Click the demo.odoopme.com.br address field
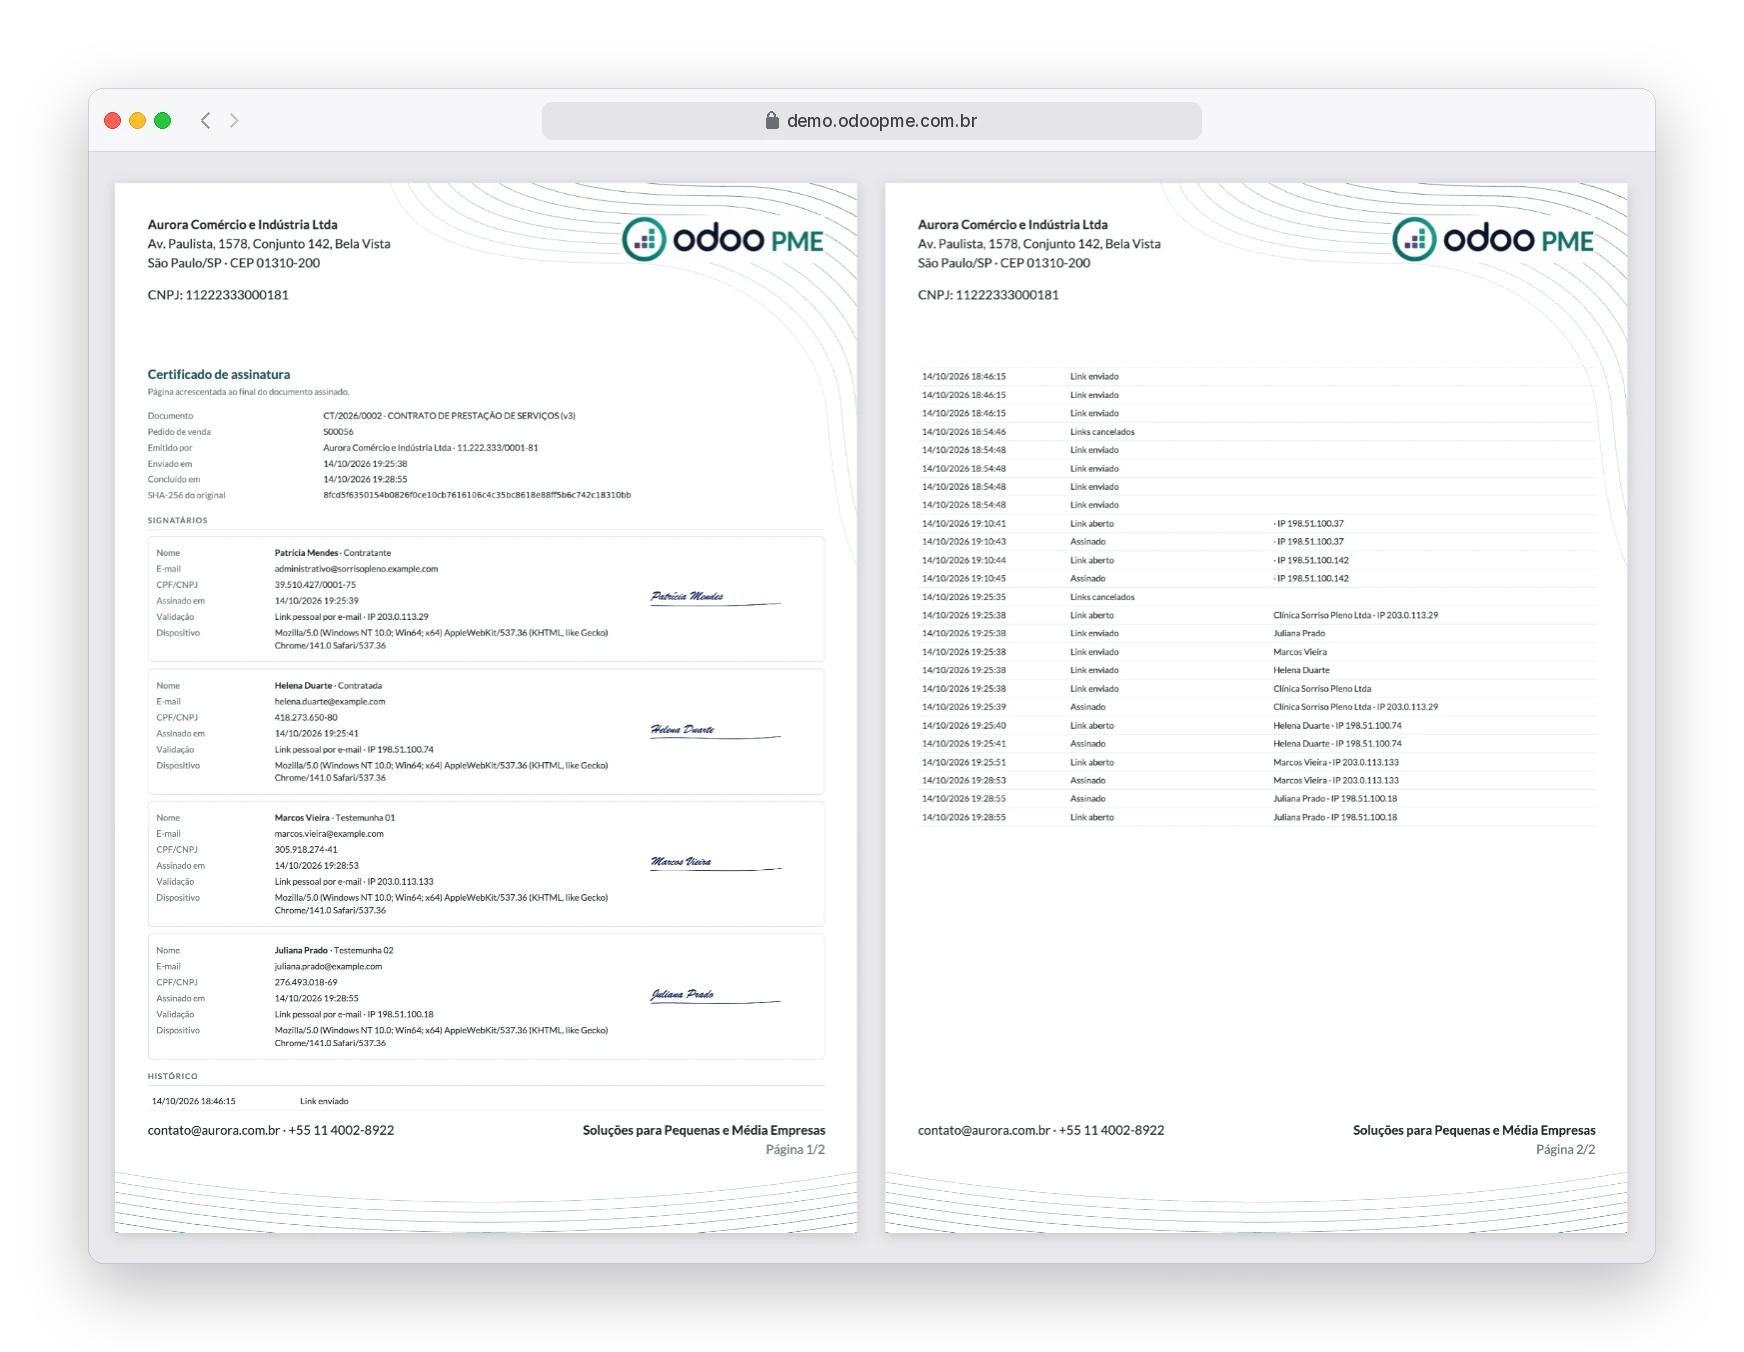This screenshot has width=1744, height=1352. coord(871,121)
